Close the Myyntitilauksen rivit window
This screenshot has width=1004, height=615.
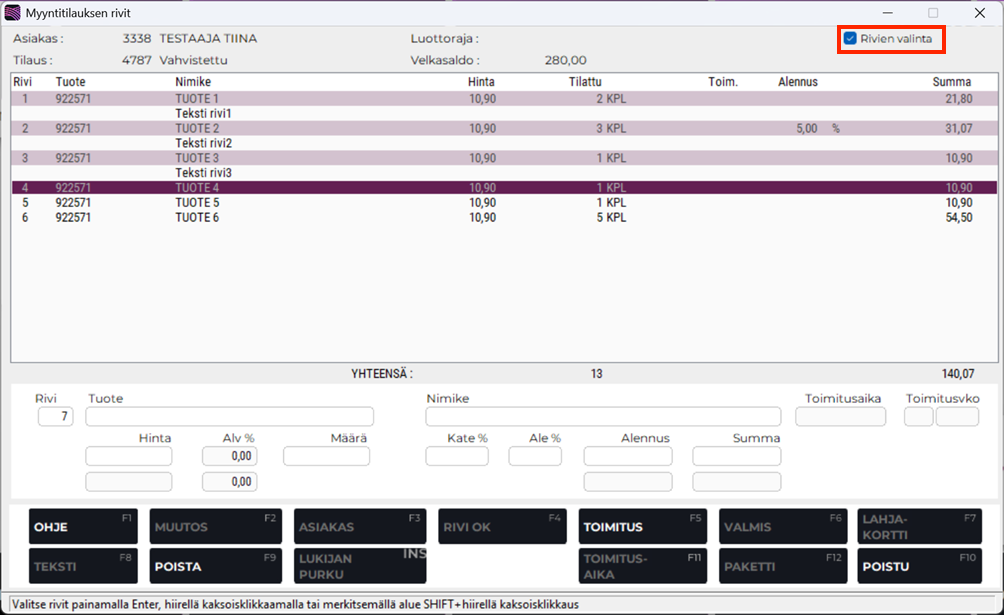point(979,13)
